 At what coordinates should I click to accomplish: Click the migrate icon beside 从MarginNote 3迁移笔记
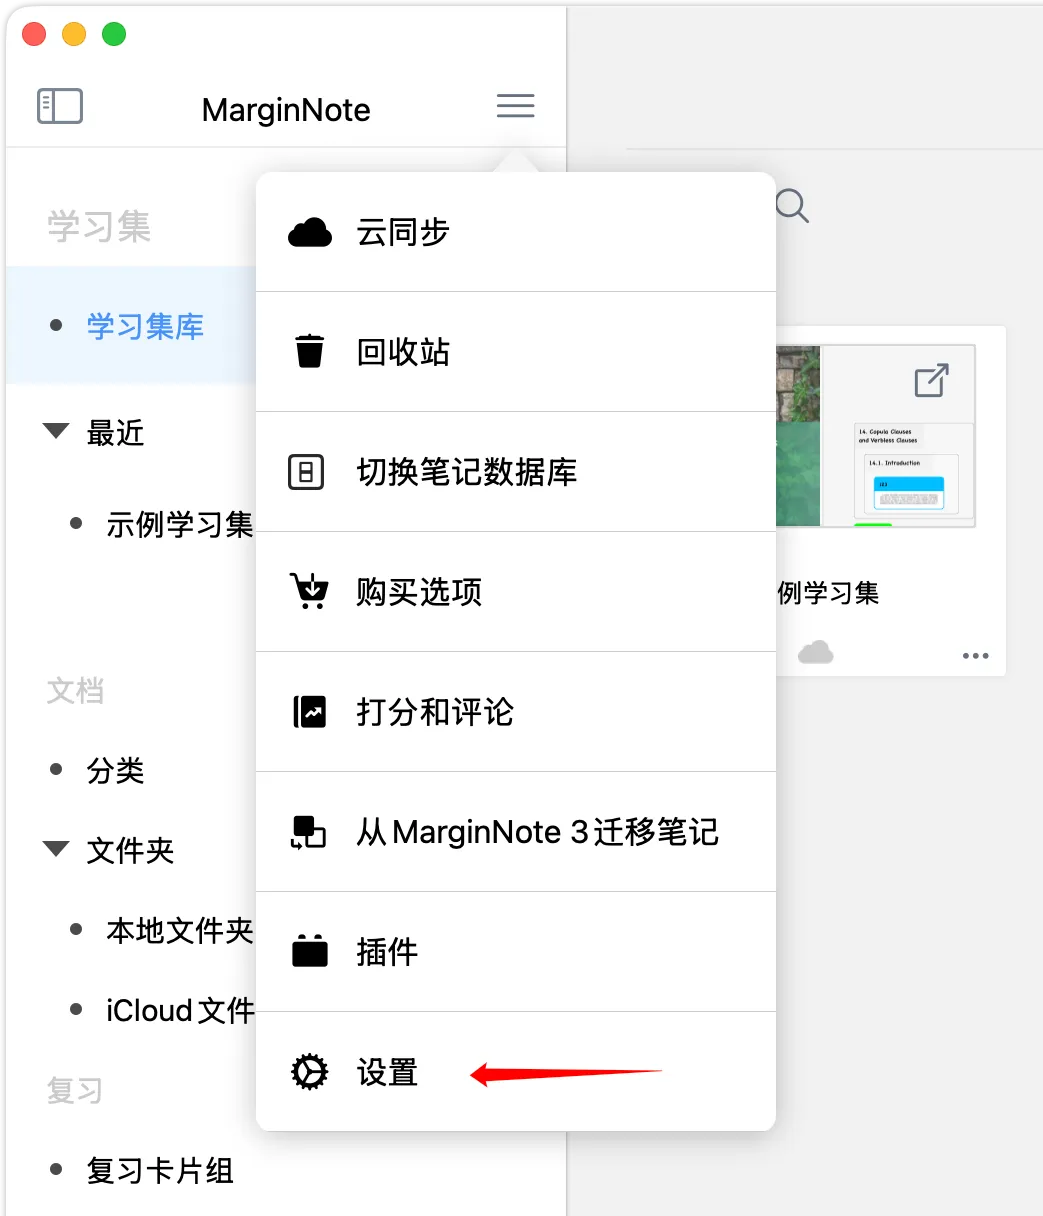tap(309, 832)
